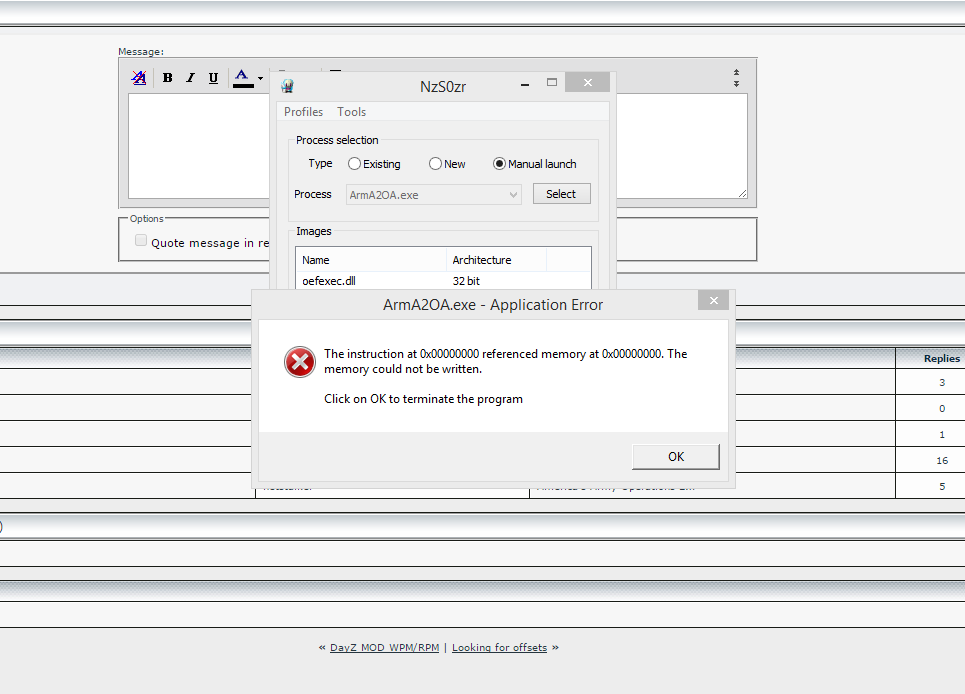Viewport: 965px width, 694px height.
Task: Click the Replies column header
Action: click(x=942, y=358)
